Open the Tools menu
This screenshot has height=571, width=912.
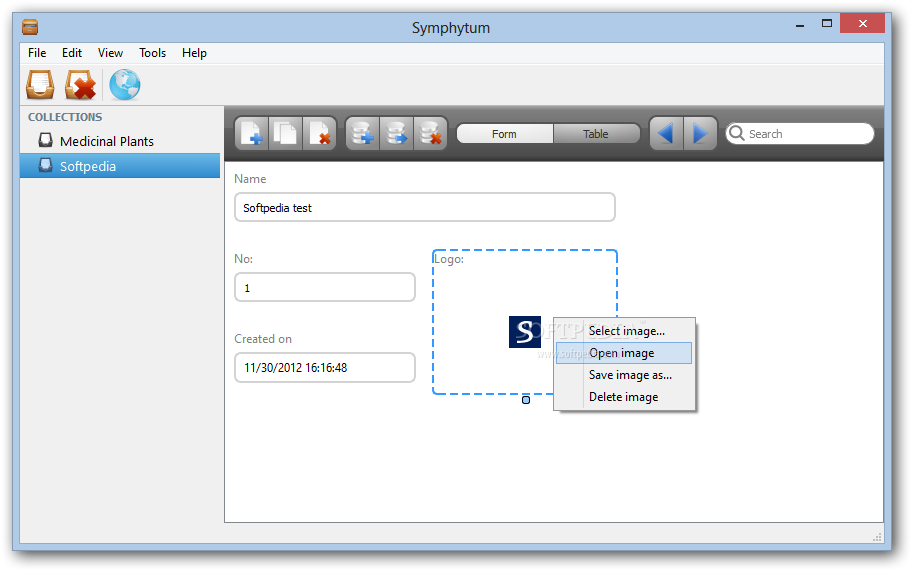[152, 53]
